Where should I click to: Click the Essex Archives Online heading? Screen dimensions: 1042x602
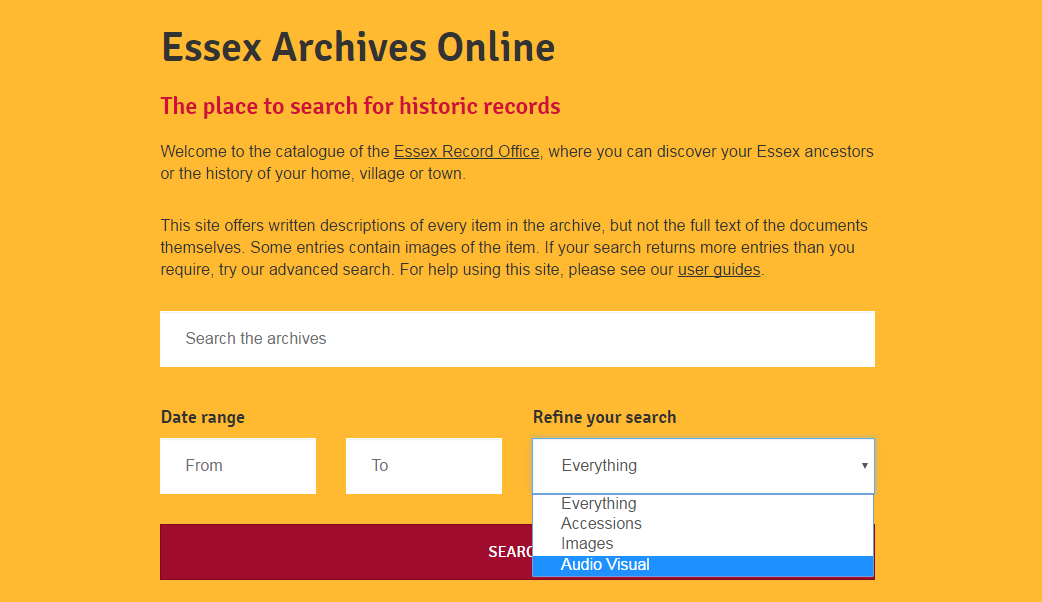tap(358, 47)
